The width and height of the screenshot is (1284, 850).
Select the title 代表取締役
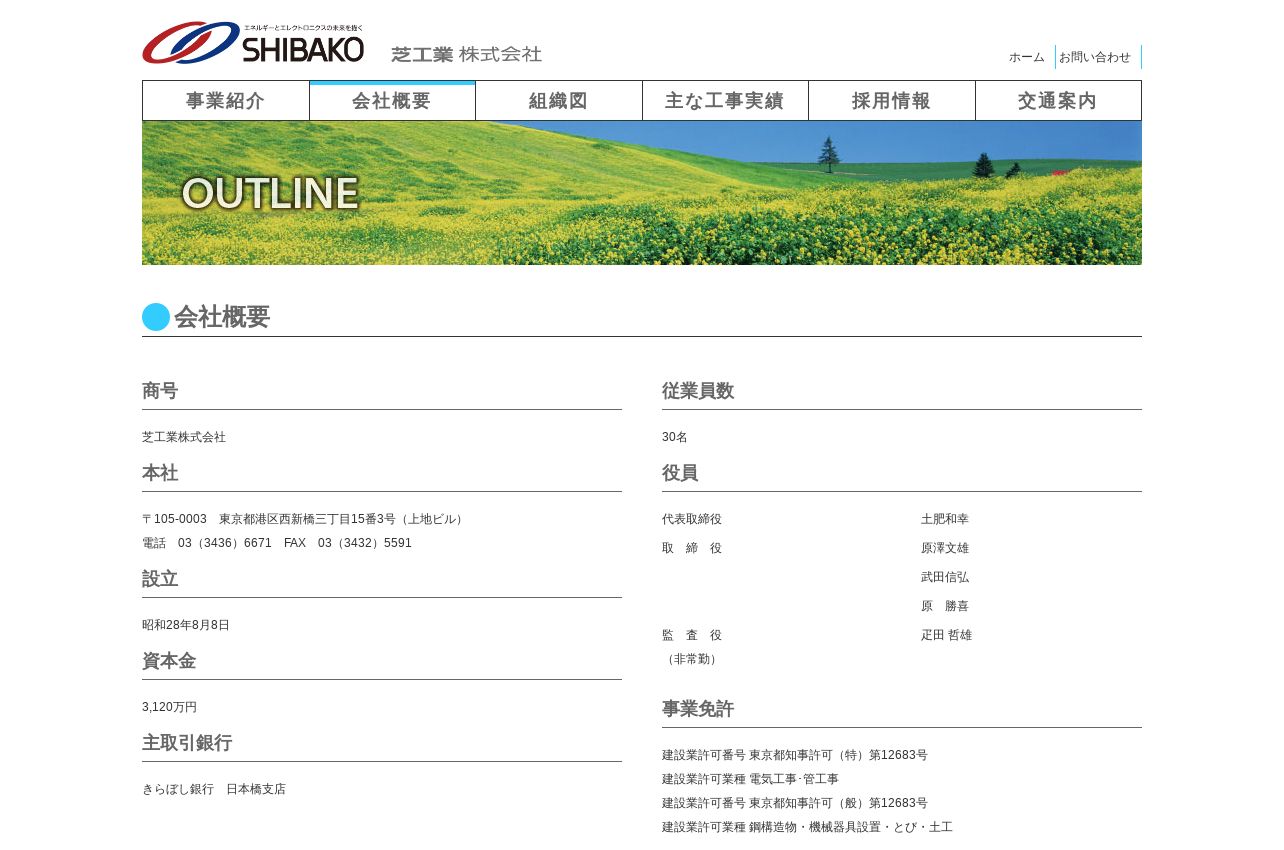(x=692, y=519)
